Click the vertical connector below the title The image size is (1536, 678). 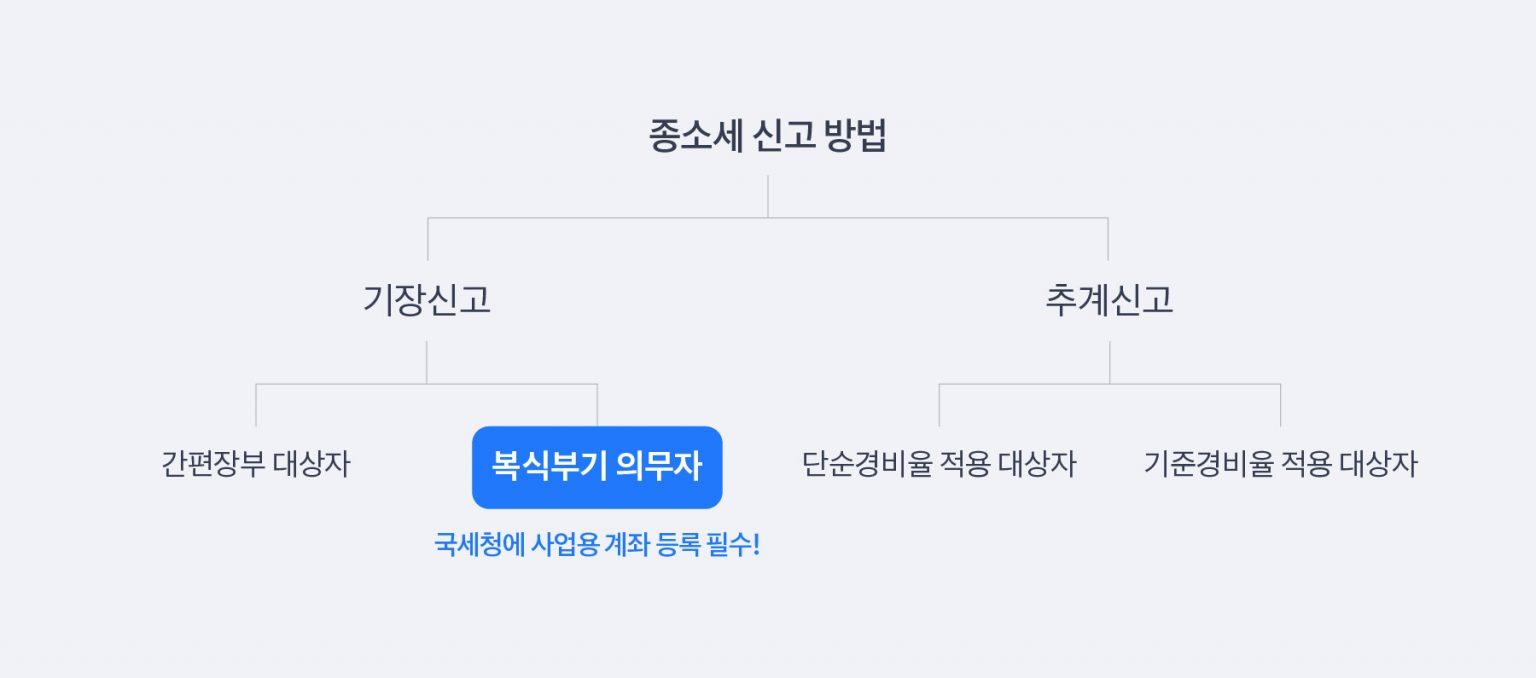768,196
